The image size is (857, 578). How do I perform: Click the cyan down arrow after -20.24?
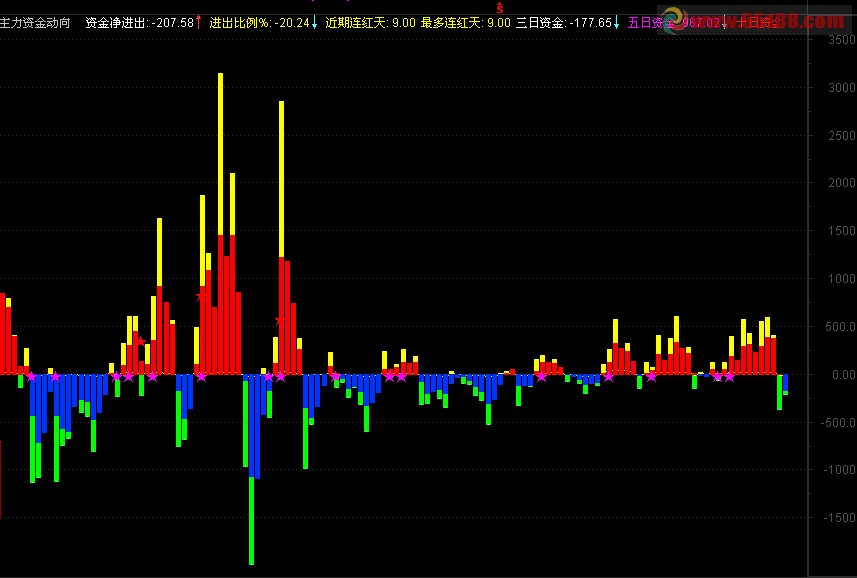click(314, 22)
